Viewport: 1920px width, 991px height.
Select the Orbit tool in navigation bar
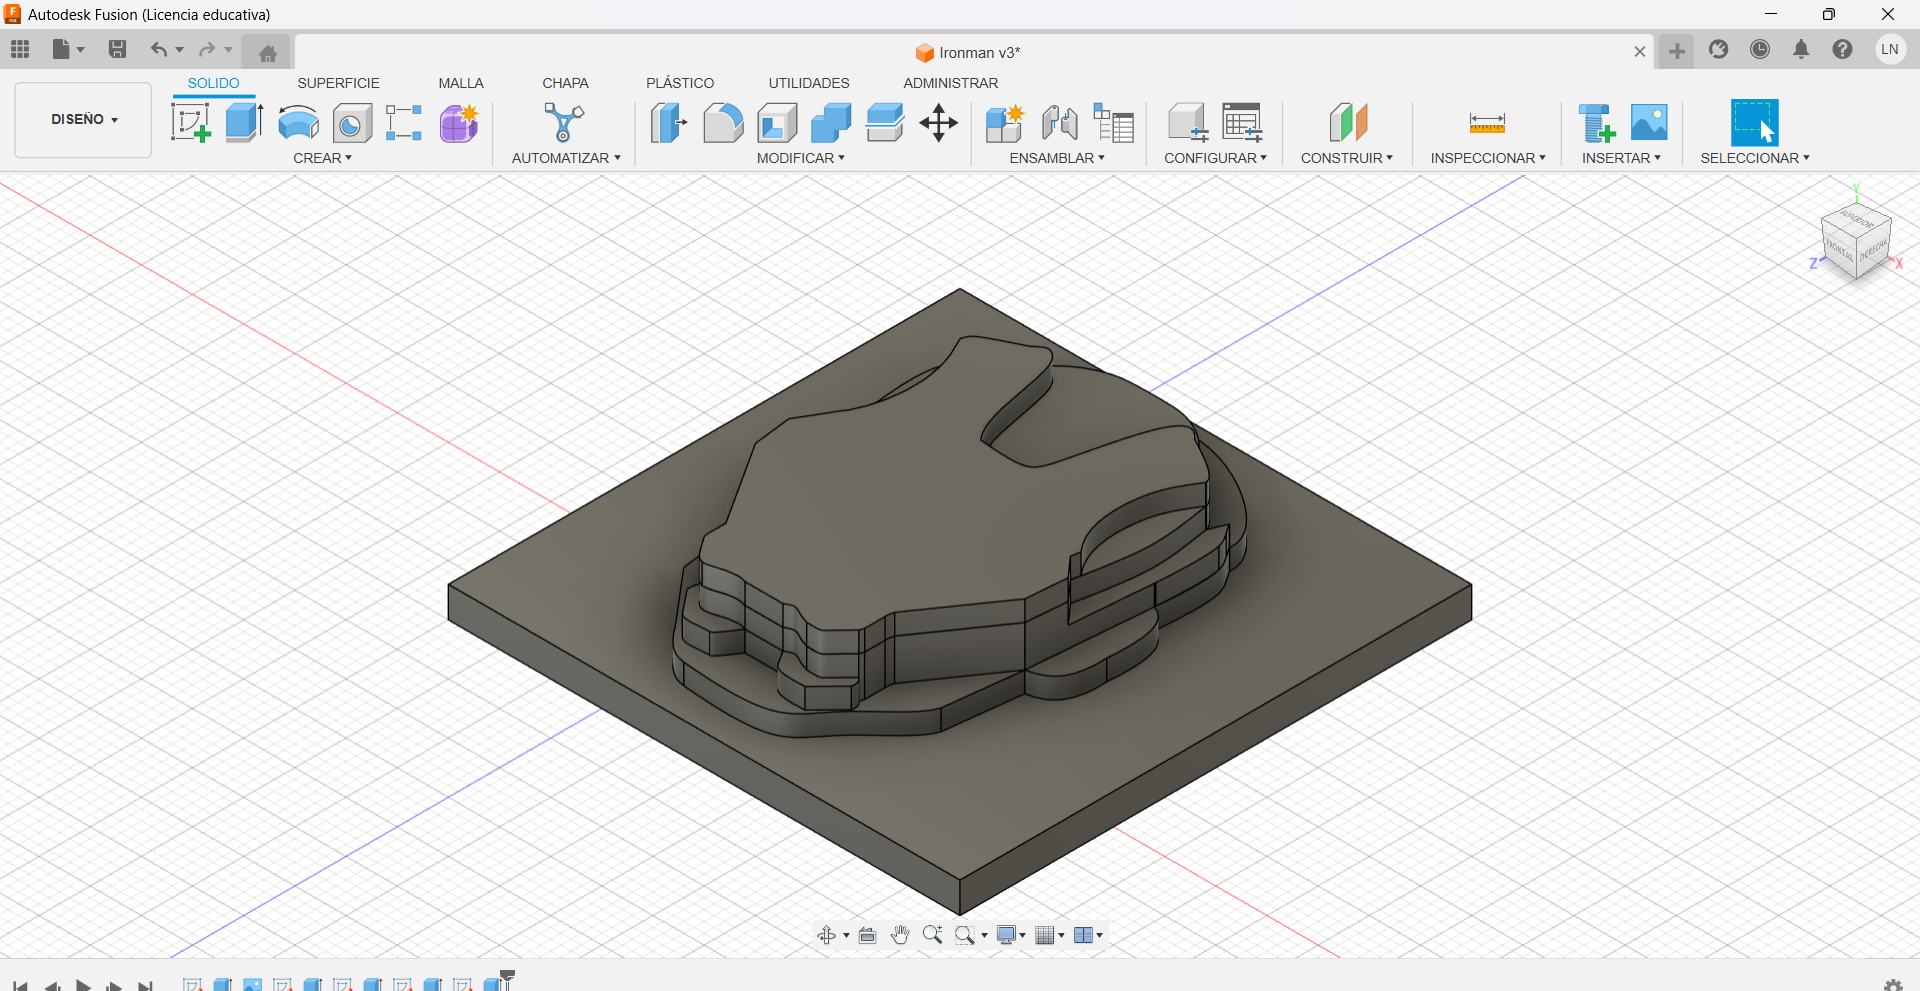(827, 935)
